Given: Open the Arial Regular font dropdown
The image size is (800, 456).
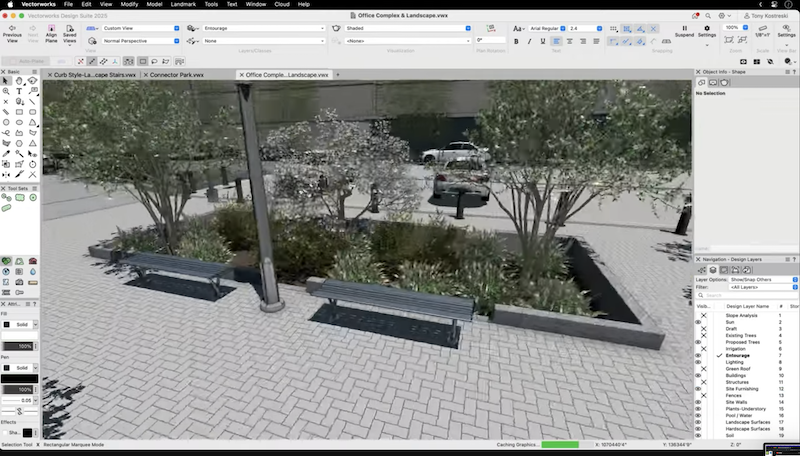Looking at the screenshot, I should [547, 29].
